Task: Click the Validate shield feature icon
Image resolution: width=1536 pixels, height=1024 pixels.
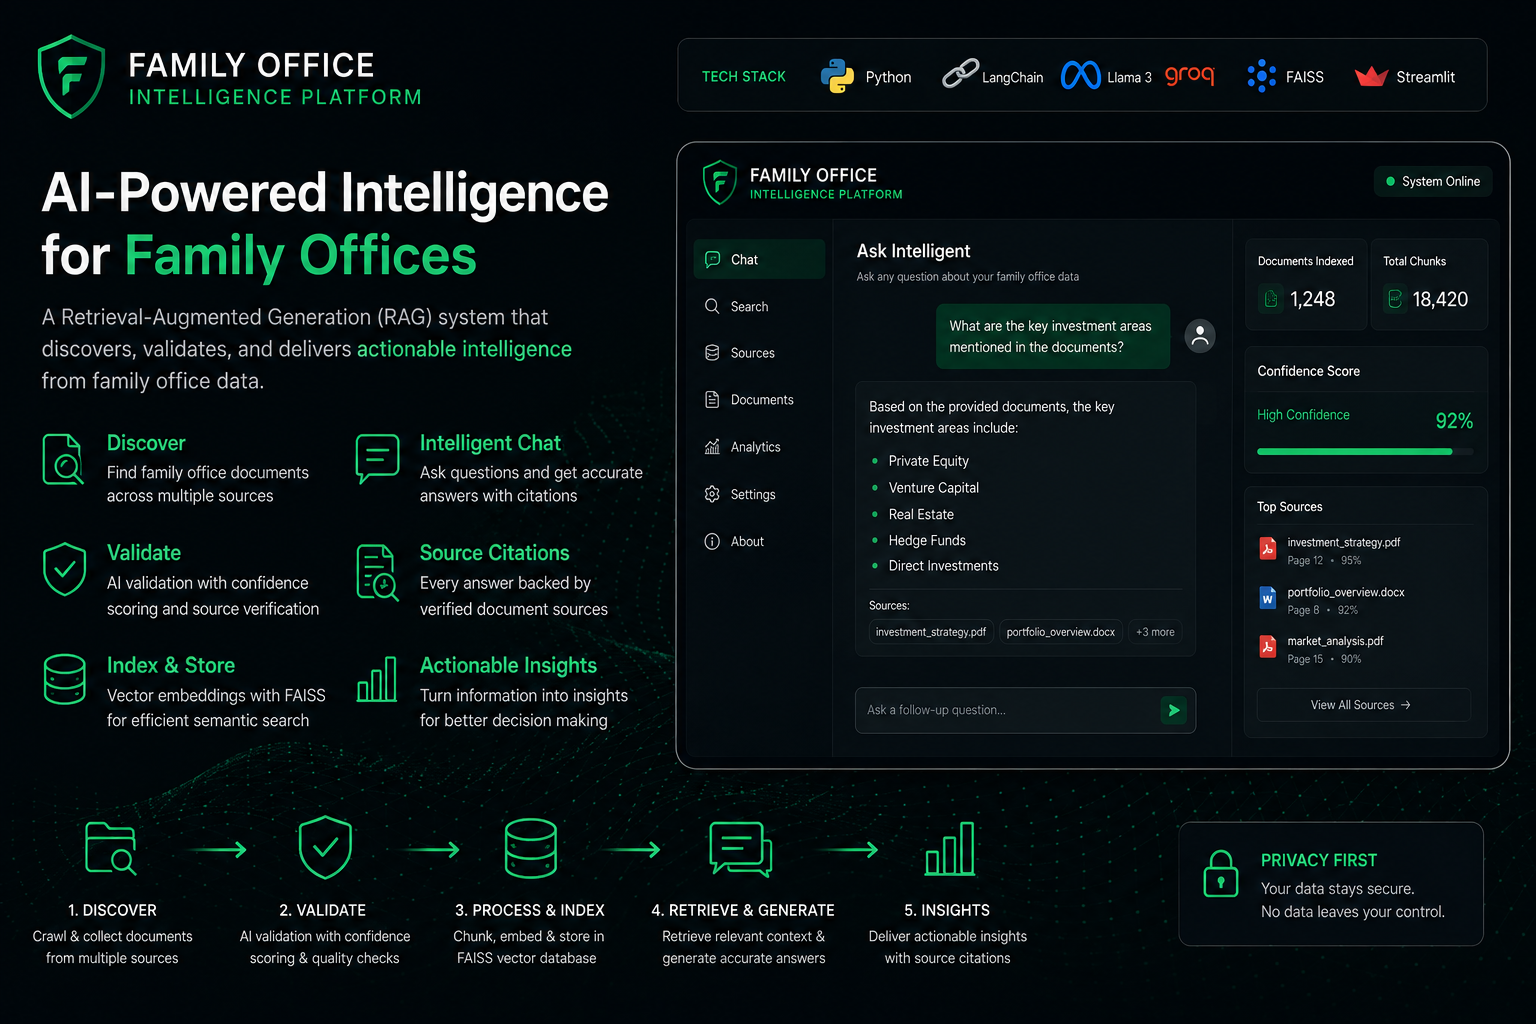Action: point(64,569)
